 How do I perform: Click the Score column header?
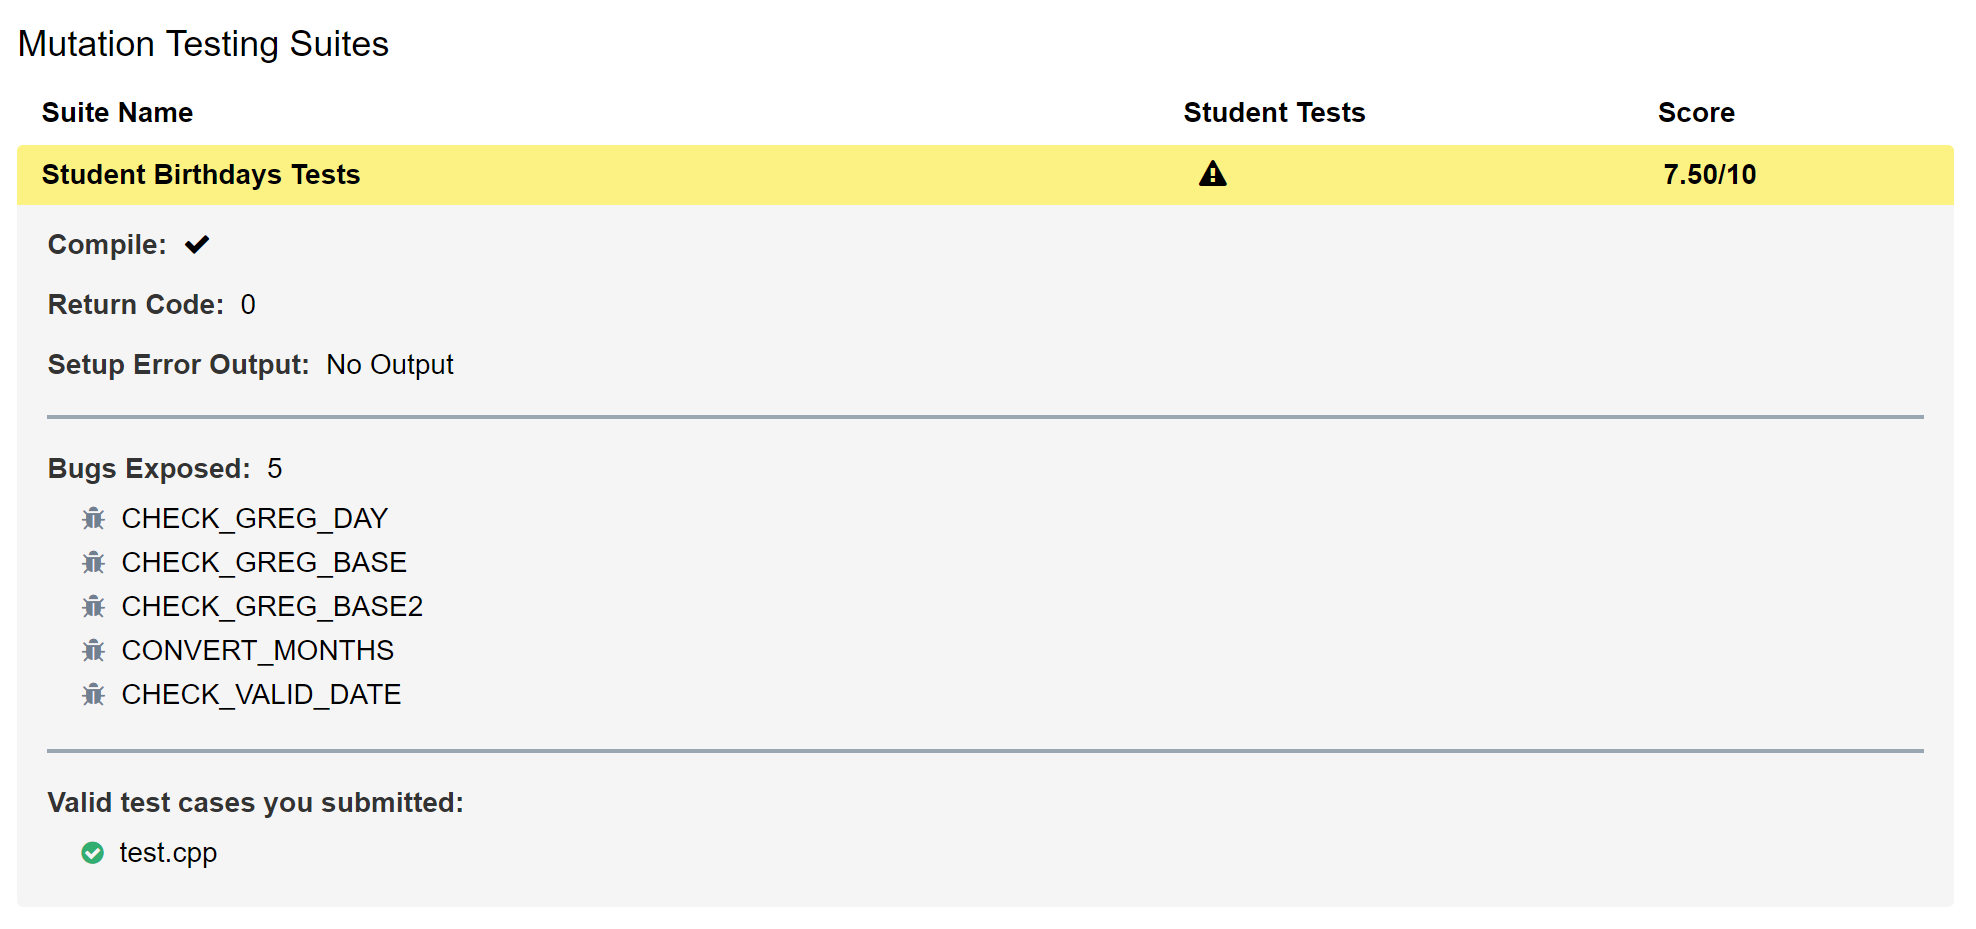pos(1696,112)
